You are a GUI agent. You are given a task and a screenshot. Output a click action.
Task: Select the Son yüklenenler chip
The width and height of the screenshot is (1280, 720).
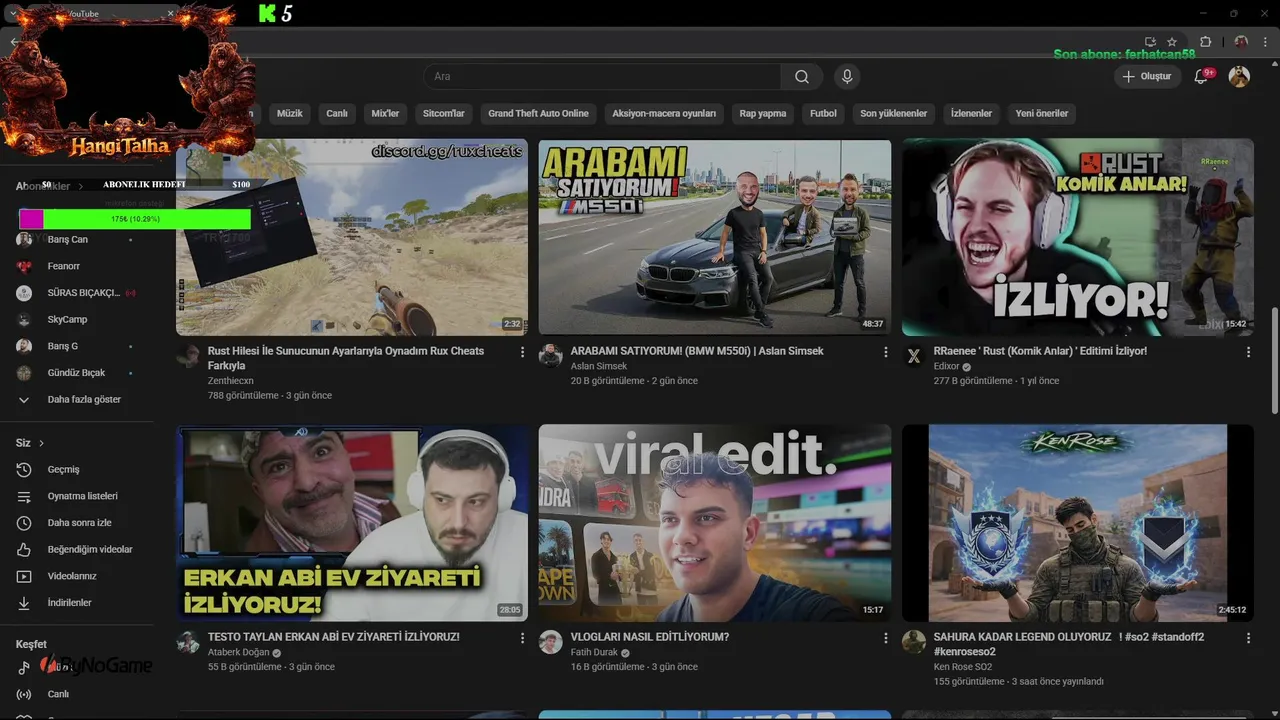[x=894, y=113]
